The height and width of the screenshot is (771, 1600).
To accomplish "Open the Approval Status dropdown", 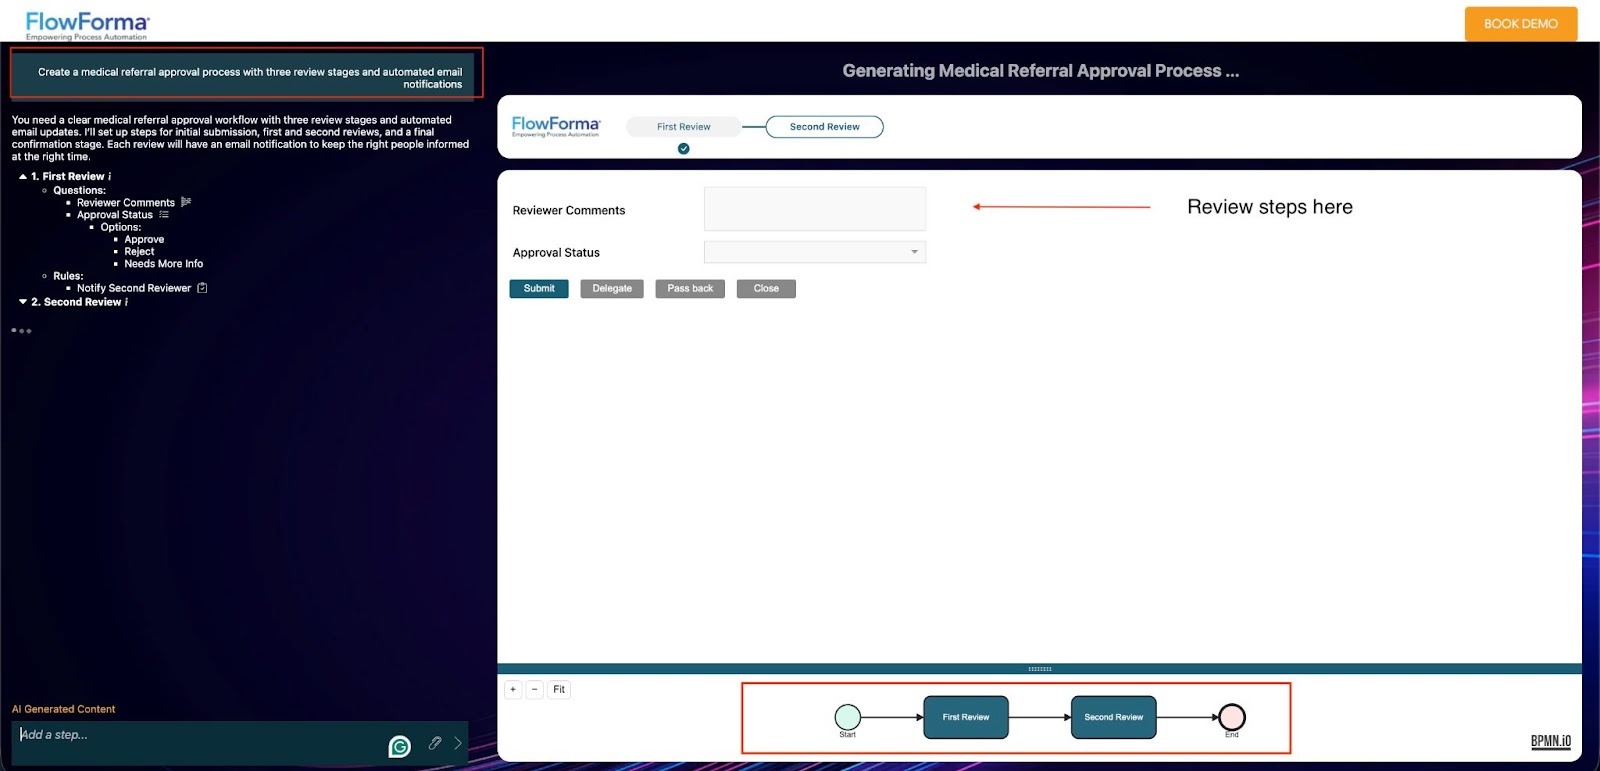I will (x=815, y=252).
